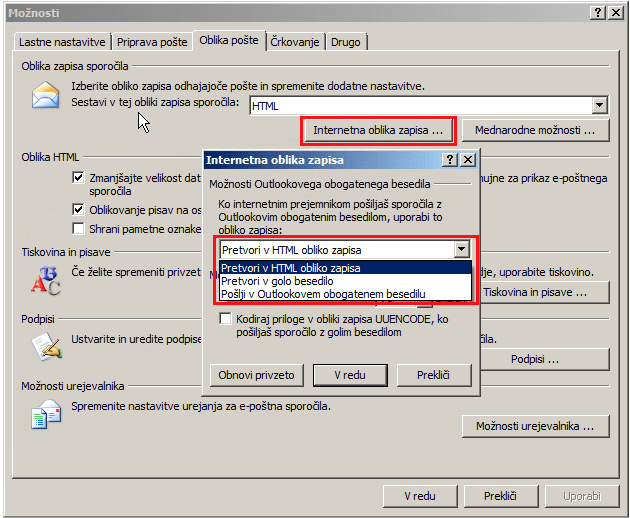Toggle Zmanjšajte velikost message size checkbox
630x518 pixels.
[79, 177]
